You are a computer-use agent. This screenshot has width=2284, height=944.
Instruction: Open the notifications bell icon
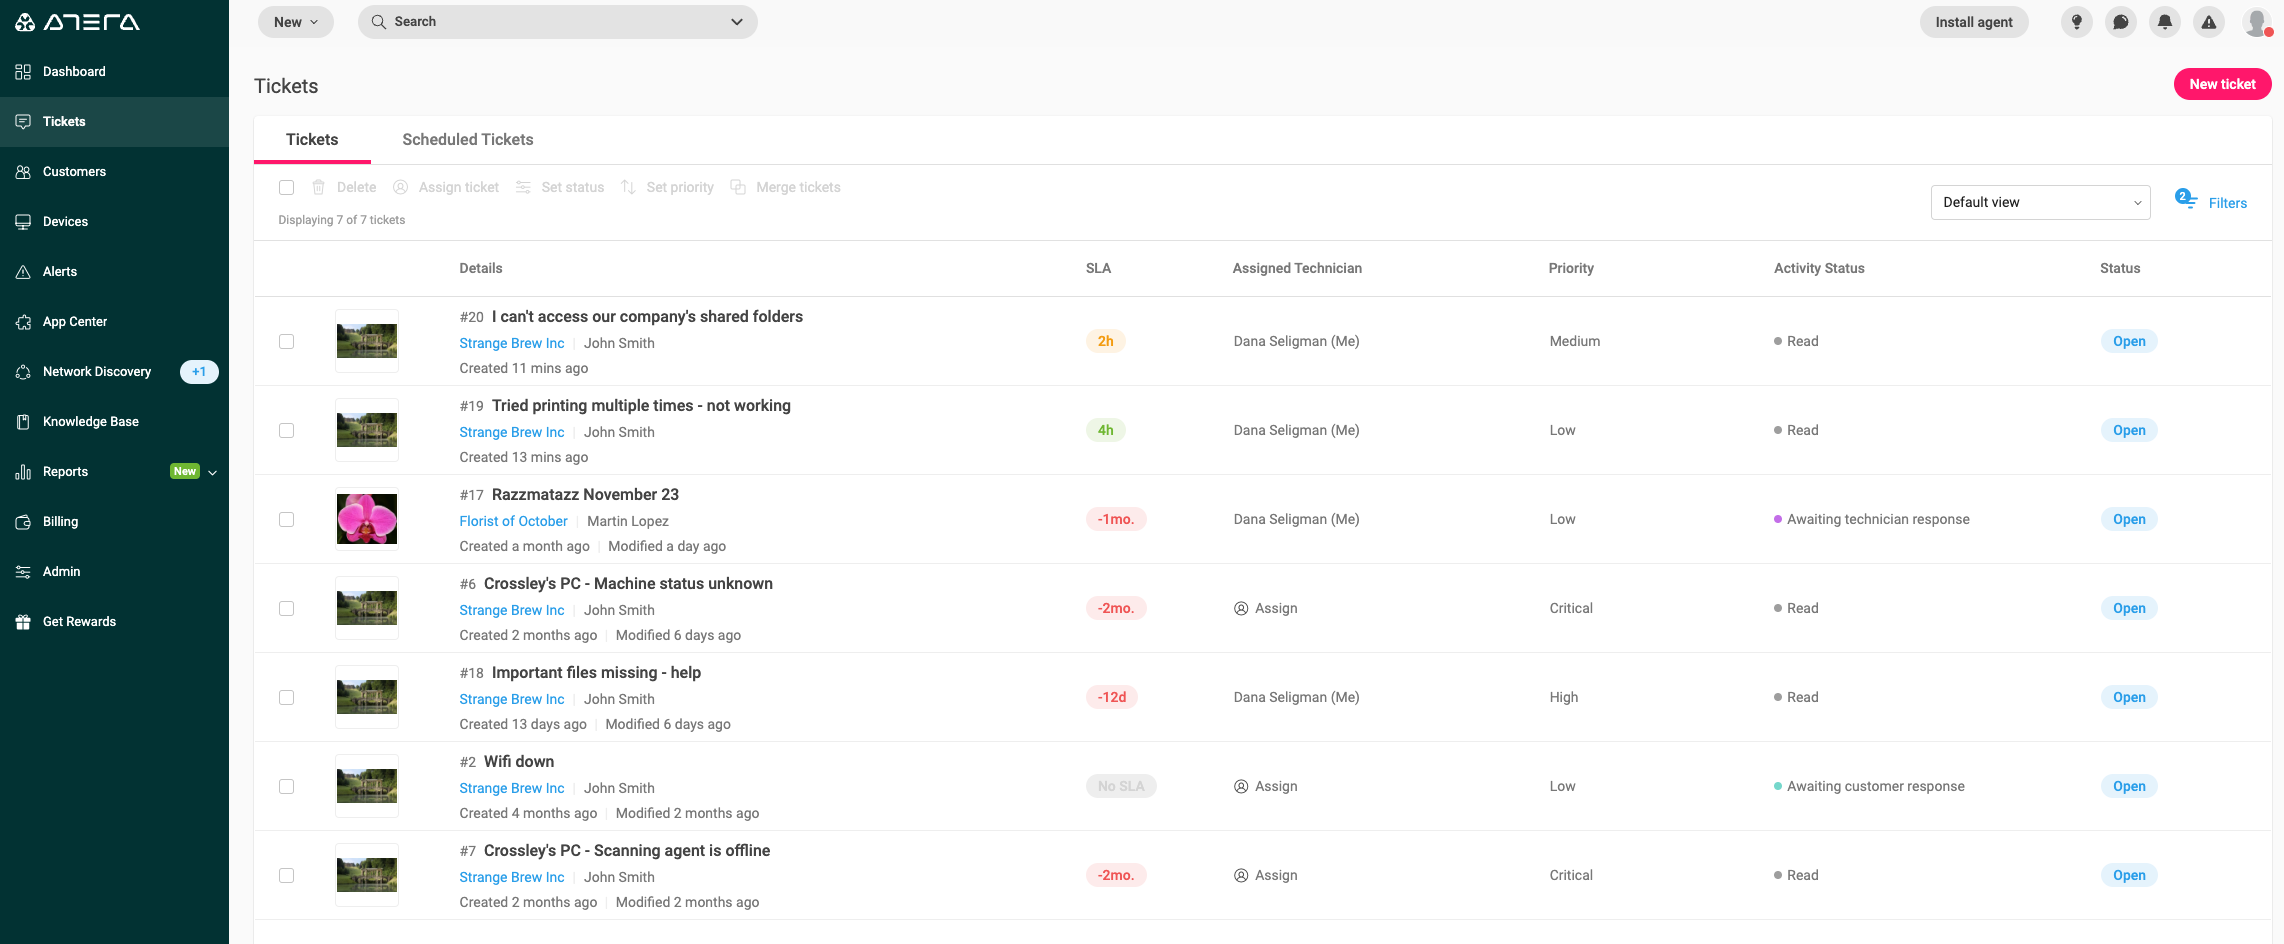tap(2164, 22)
